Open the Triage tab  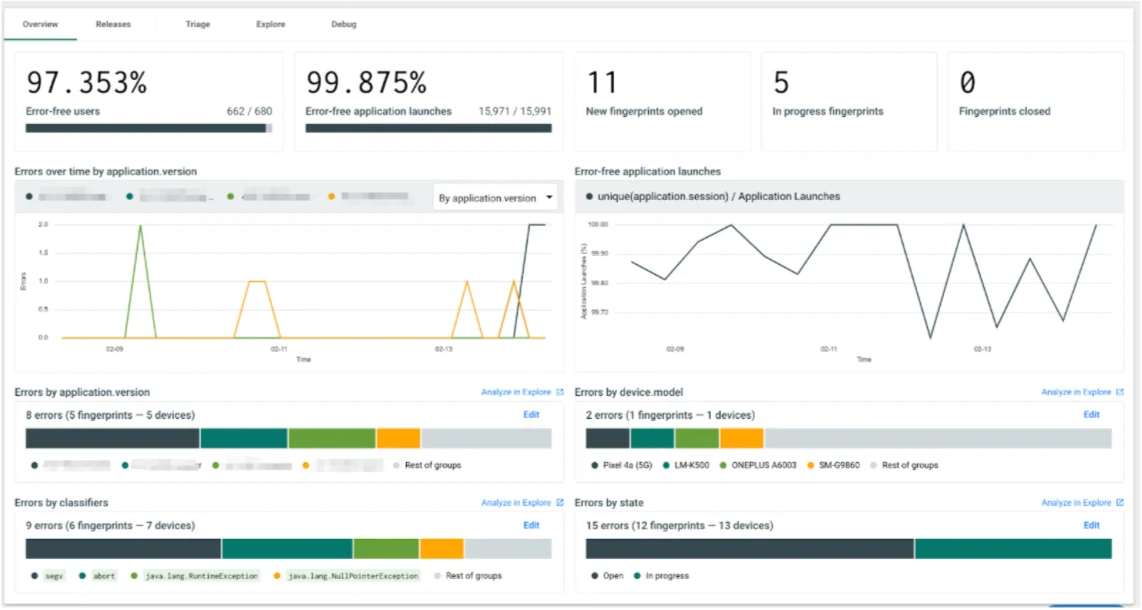197,24
